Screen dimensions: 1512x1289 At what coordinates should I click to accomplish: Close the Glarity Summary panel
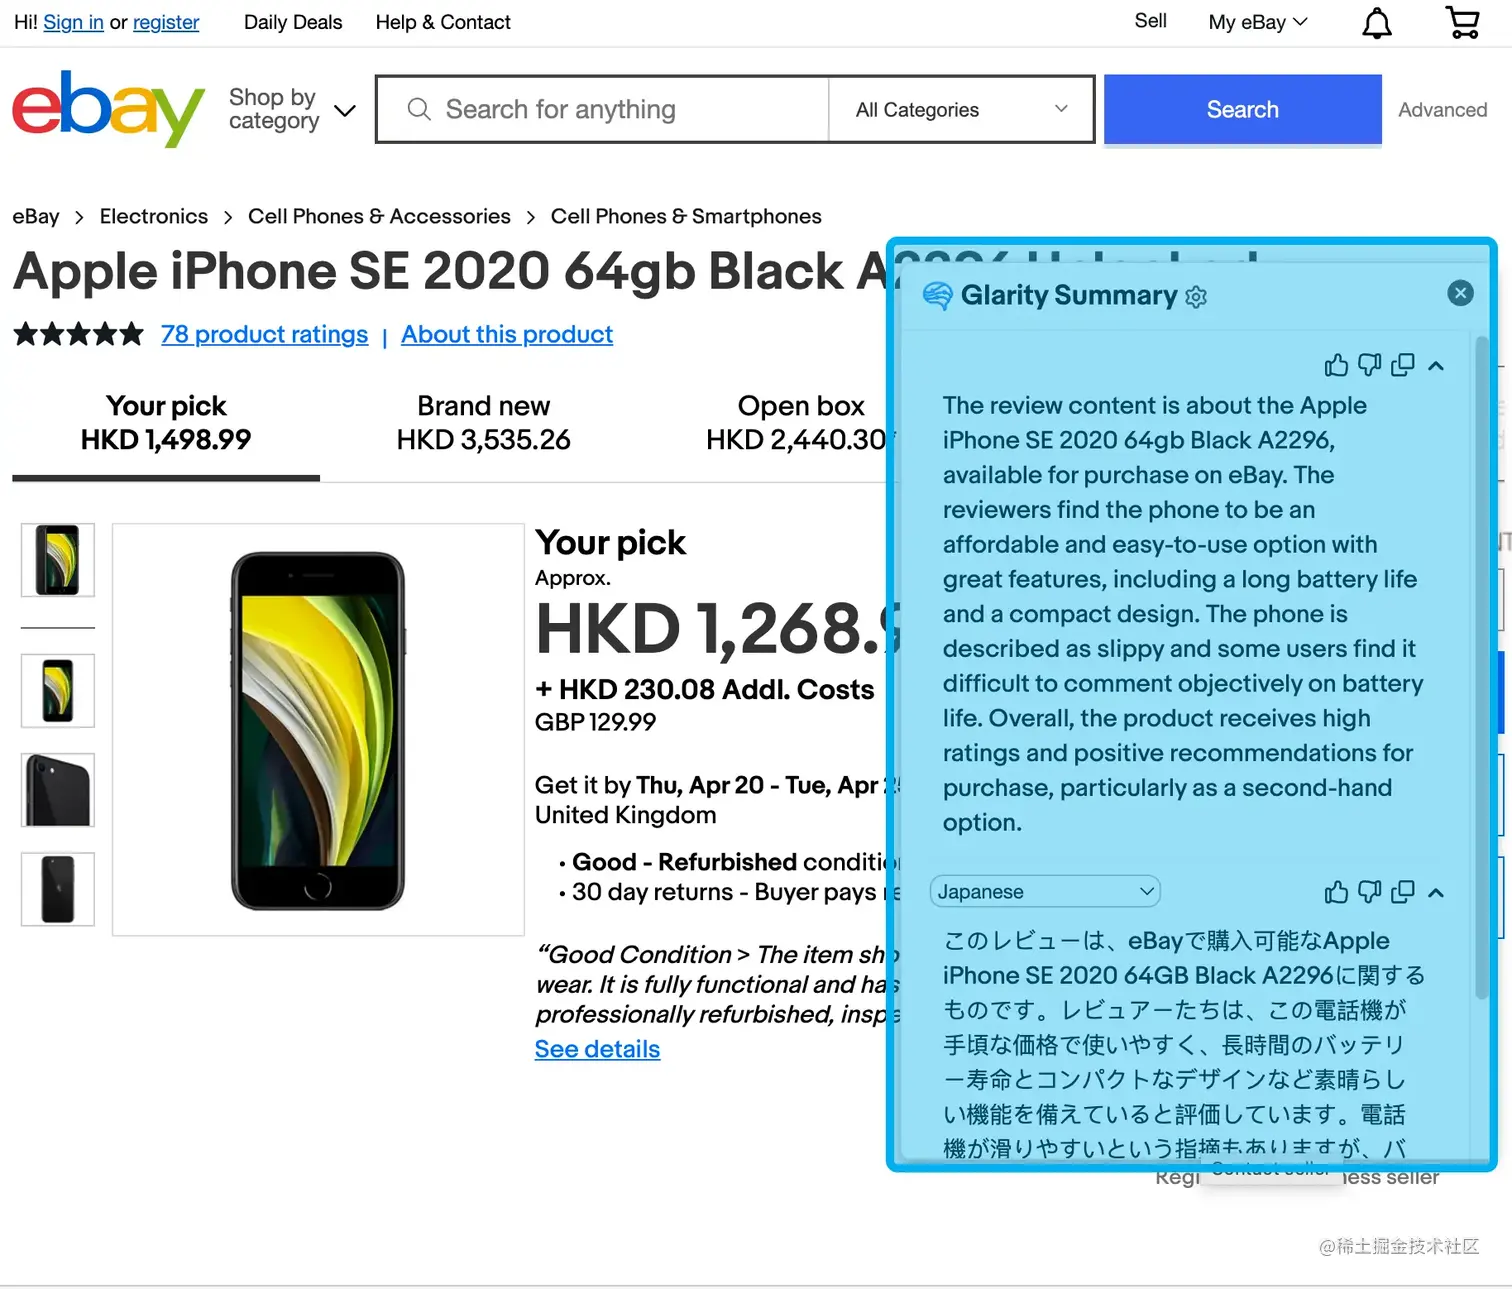(1460, 293)
